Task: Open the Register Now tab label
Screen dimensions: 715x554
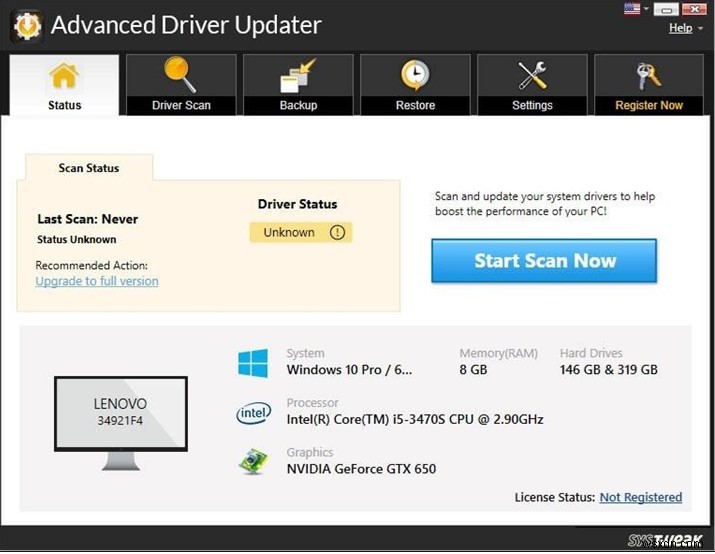Action: (x=649, y=105)
